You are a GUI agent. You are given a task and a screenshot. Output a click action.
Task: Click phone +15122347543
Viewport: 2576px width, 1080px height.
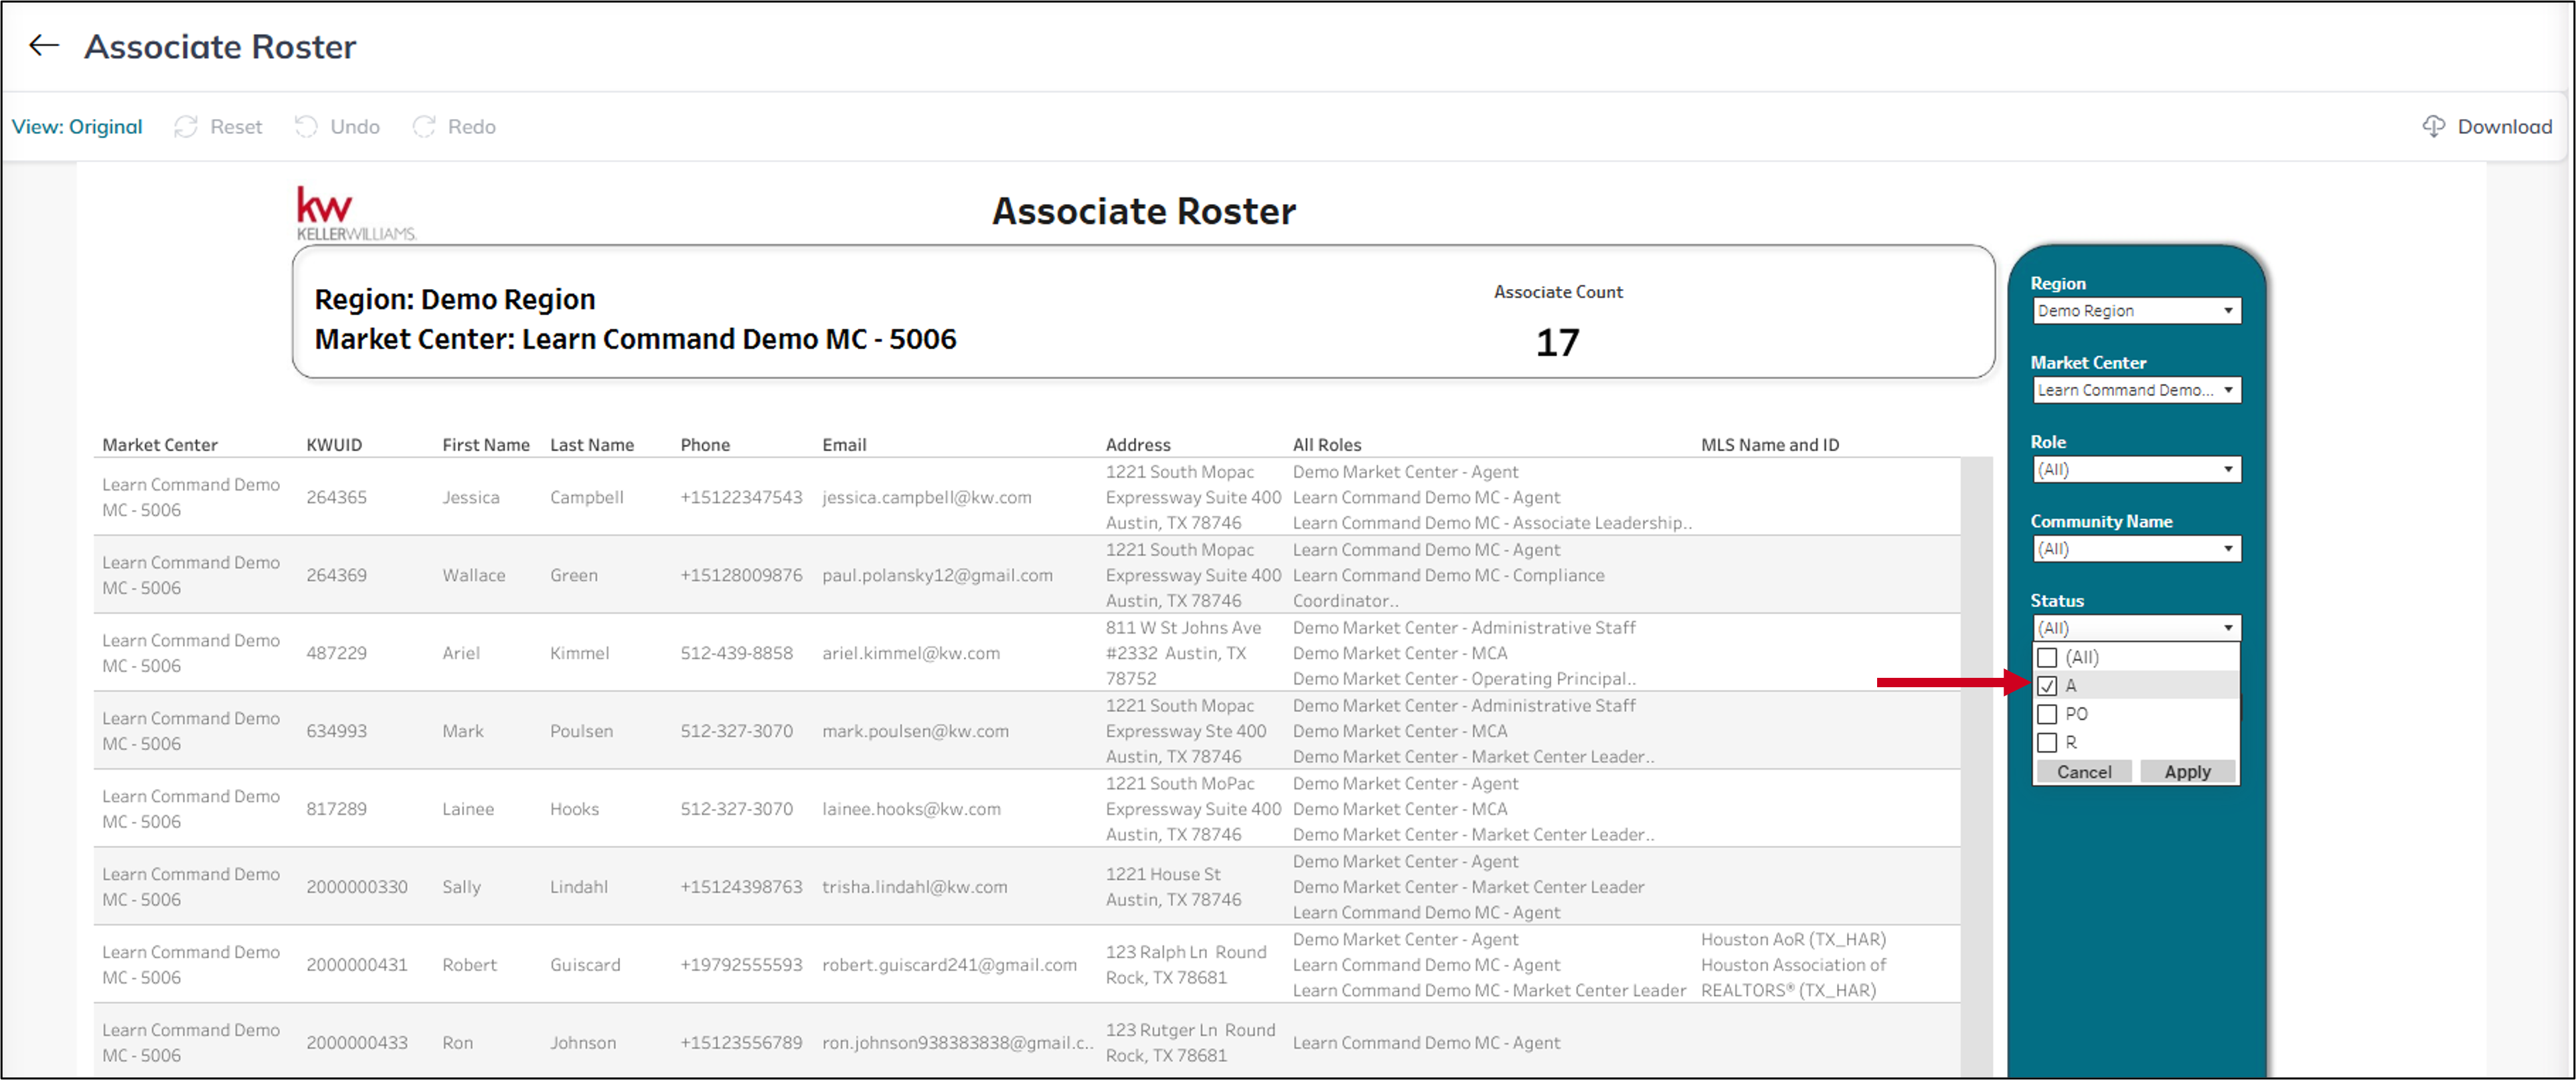click(741, 497)
